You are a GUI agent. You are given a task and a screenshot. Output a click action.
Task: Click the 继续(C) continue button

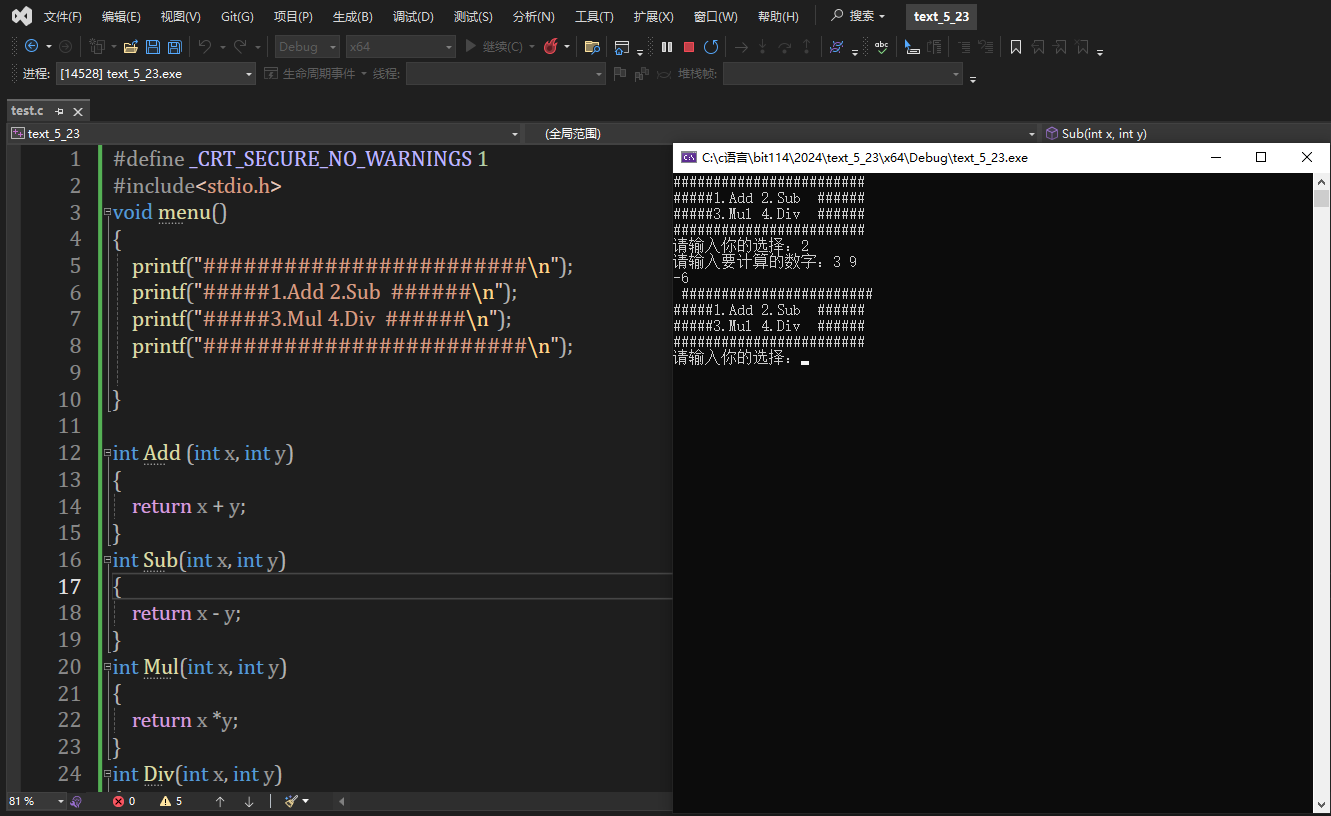click(494, 46)
